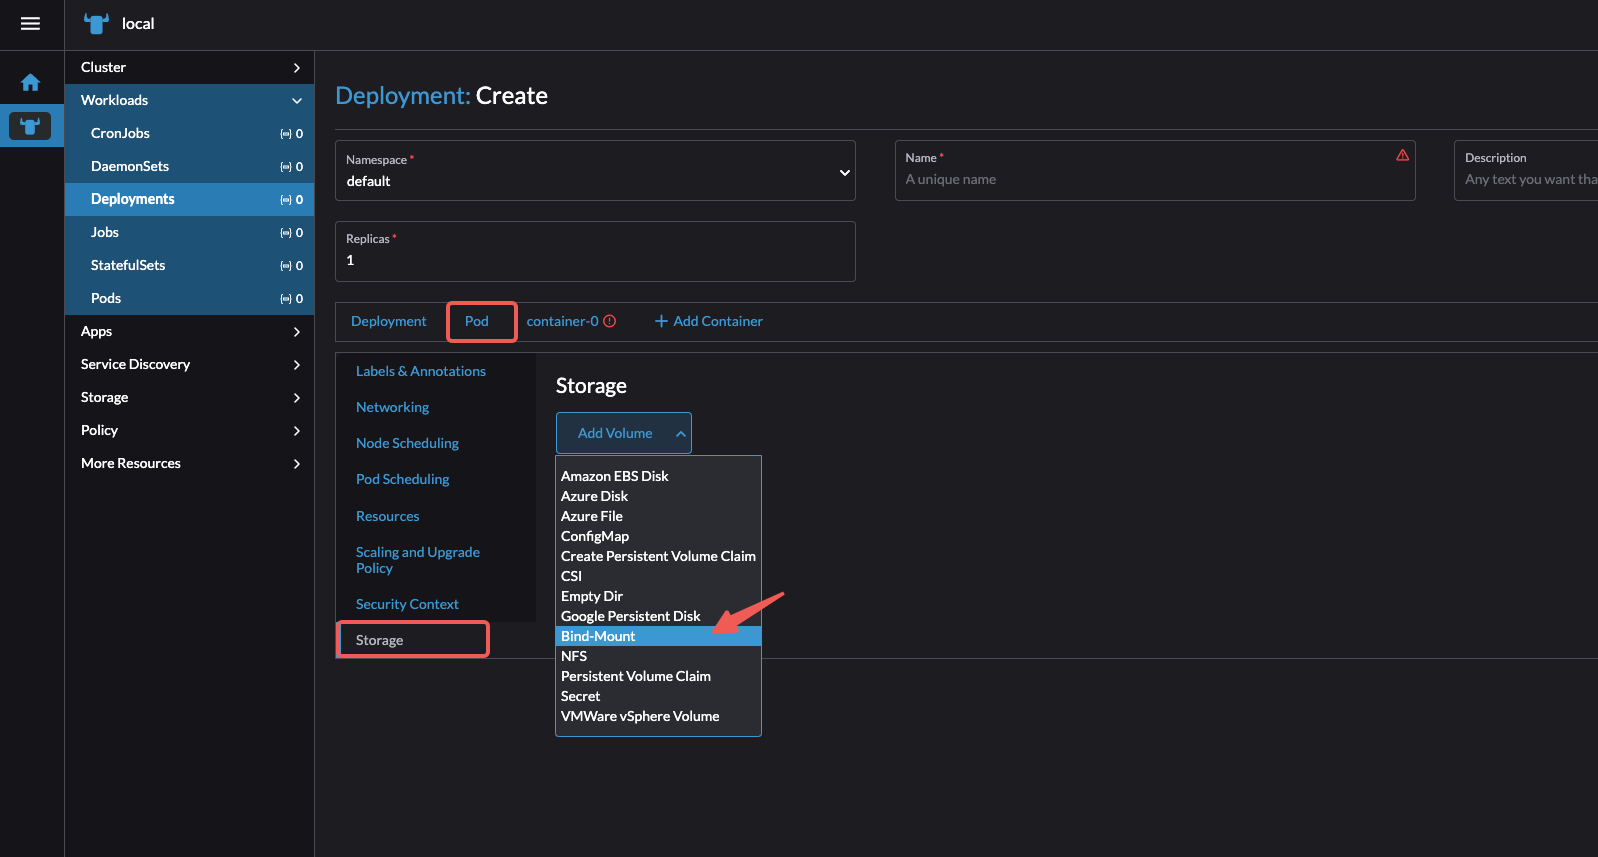Open Labels & Annotations tab

pyautogui.click(x=421, y=371)
